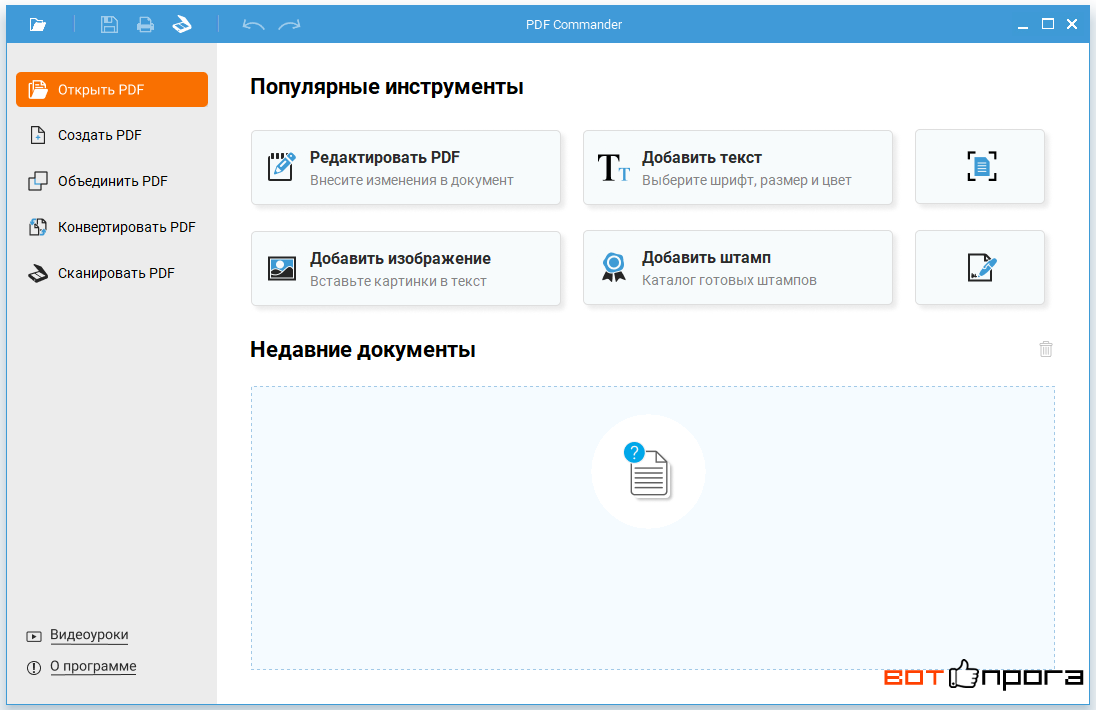Select Объединить PDF in sidebar
Screen dimensions: 1096x710
[x=98, y=181]
